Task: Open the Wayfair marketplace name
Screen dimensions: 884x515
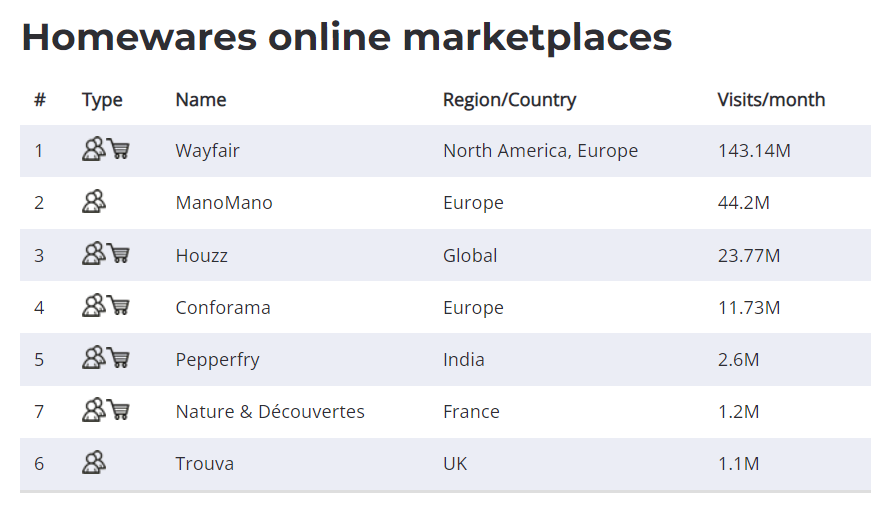Action: [x=207, y=151]
